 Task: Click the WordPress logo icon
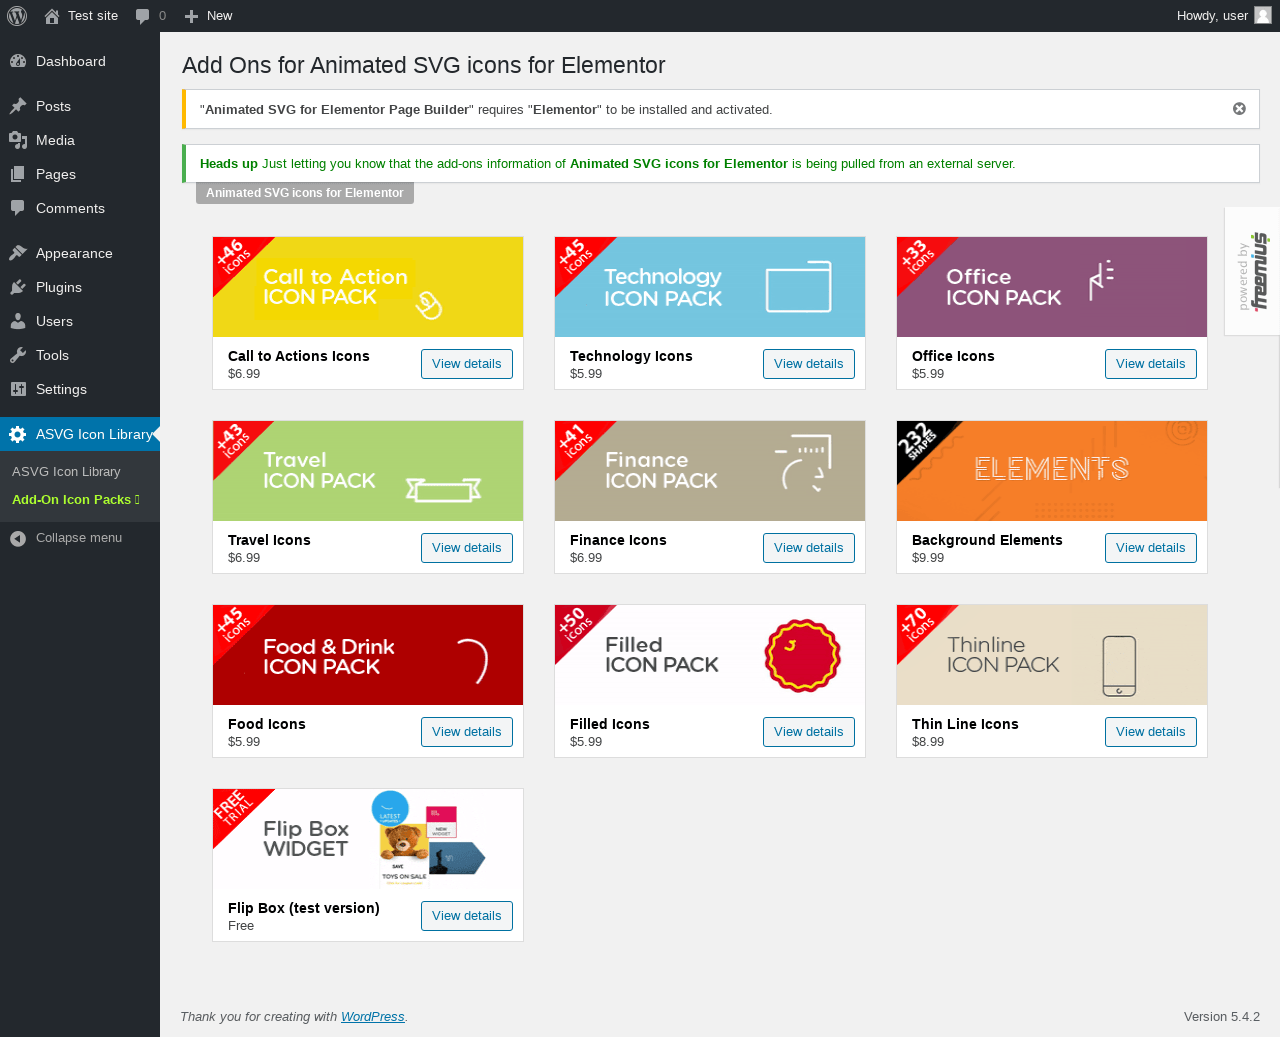point(17,16)
